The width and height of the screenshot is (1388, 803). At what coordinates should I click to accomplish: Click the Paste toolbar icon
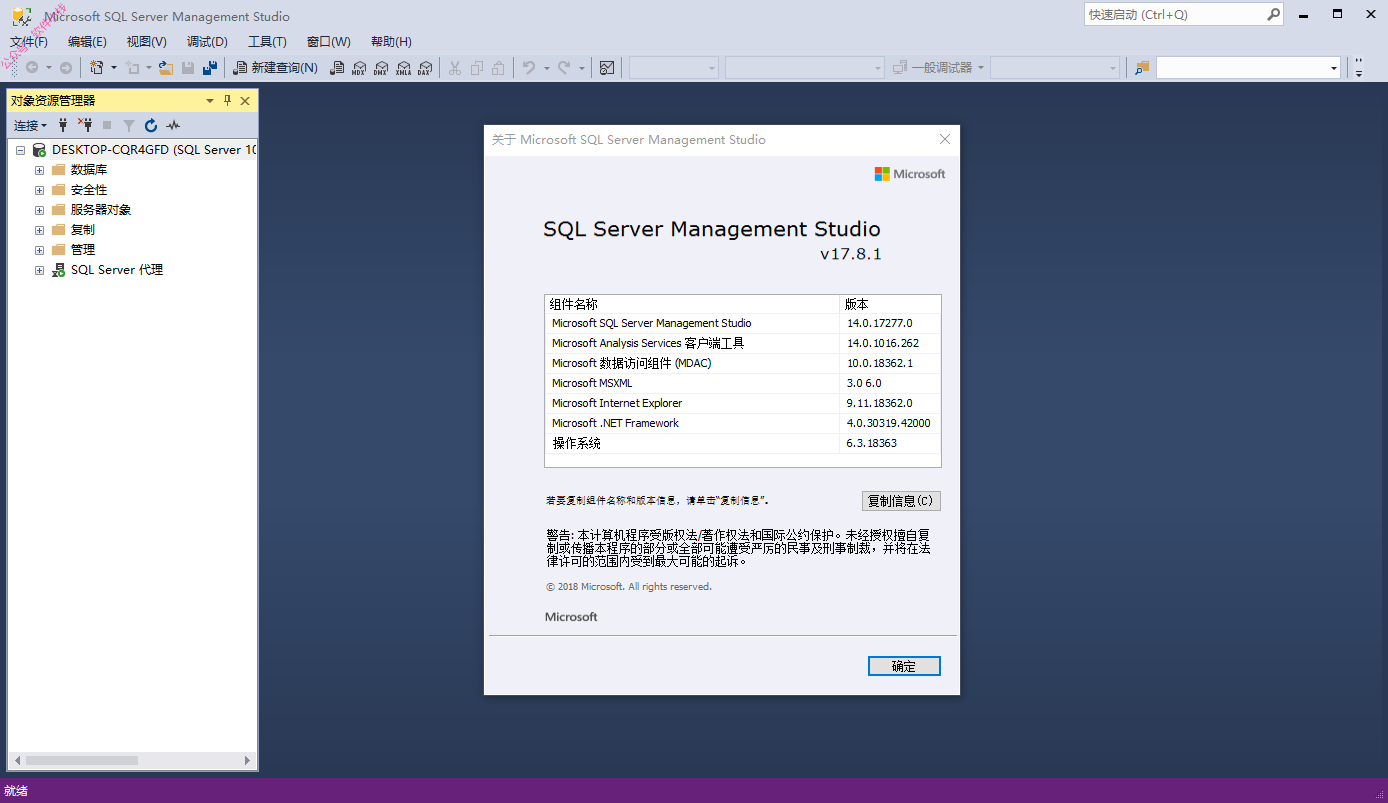tap(498, 68)
